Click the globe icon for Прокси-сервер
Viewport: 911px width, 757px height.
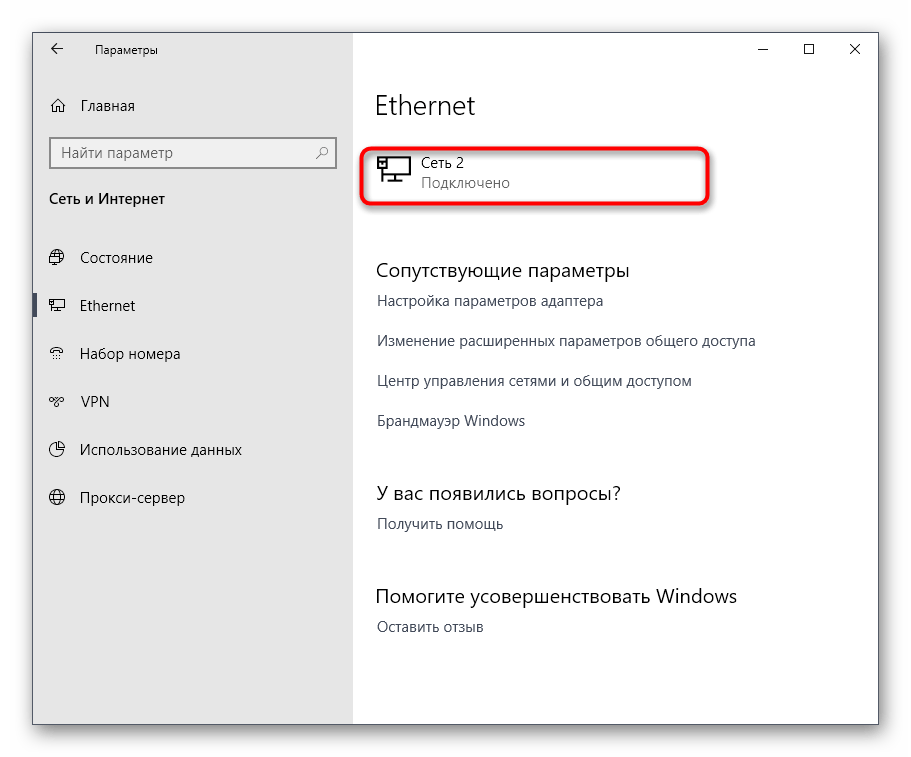click(x=58, y=498)
